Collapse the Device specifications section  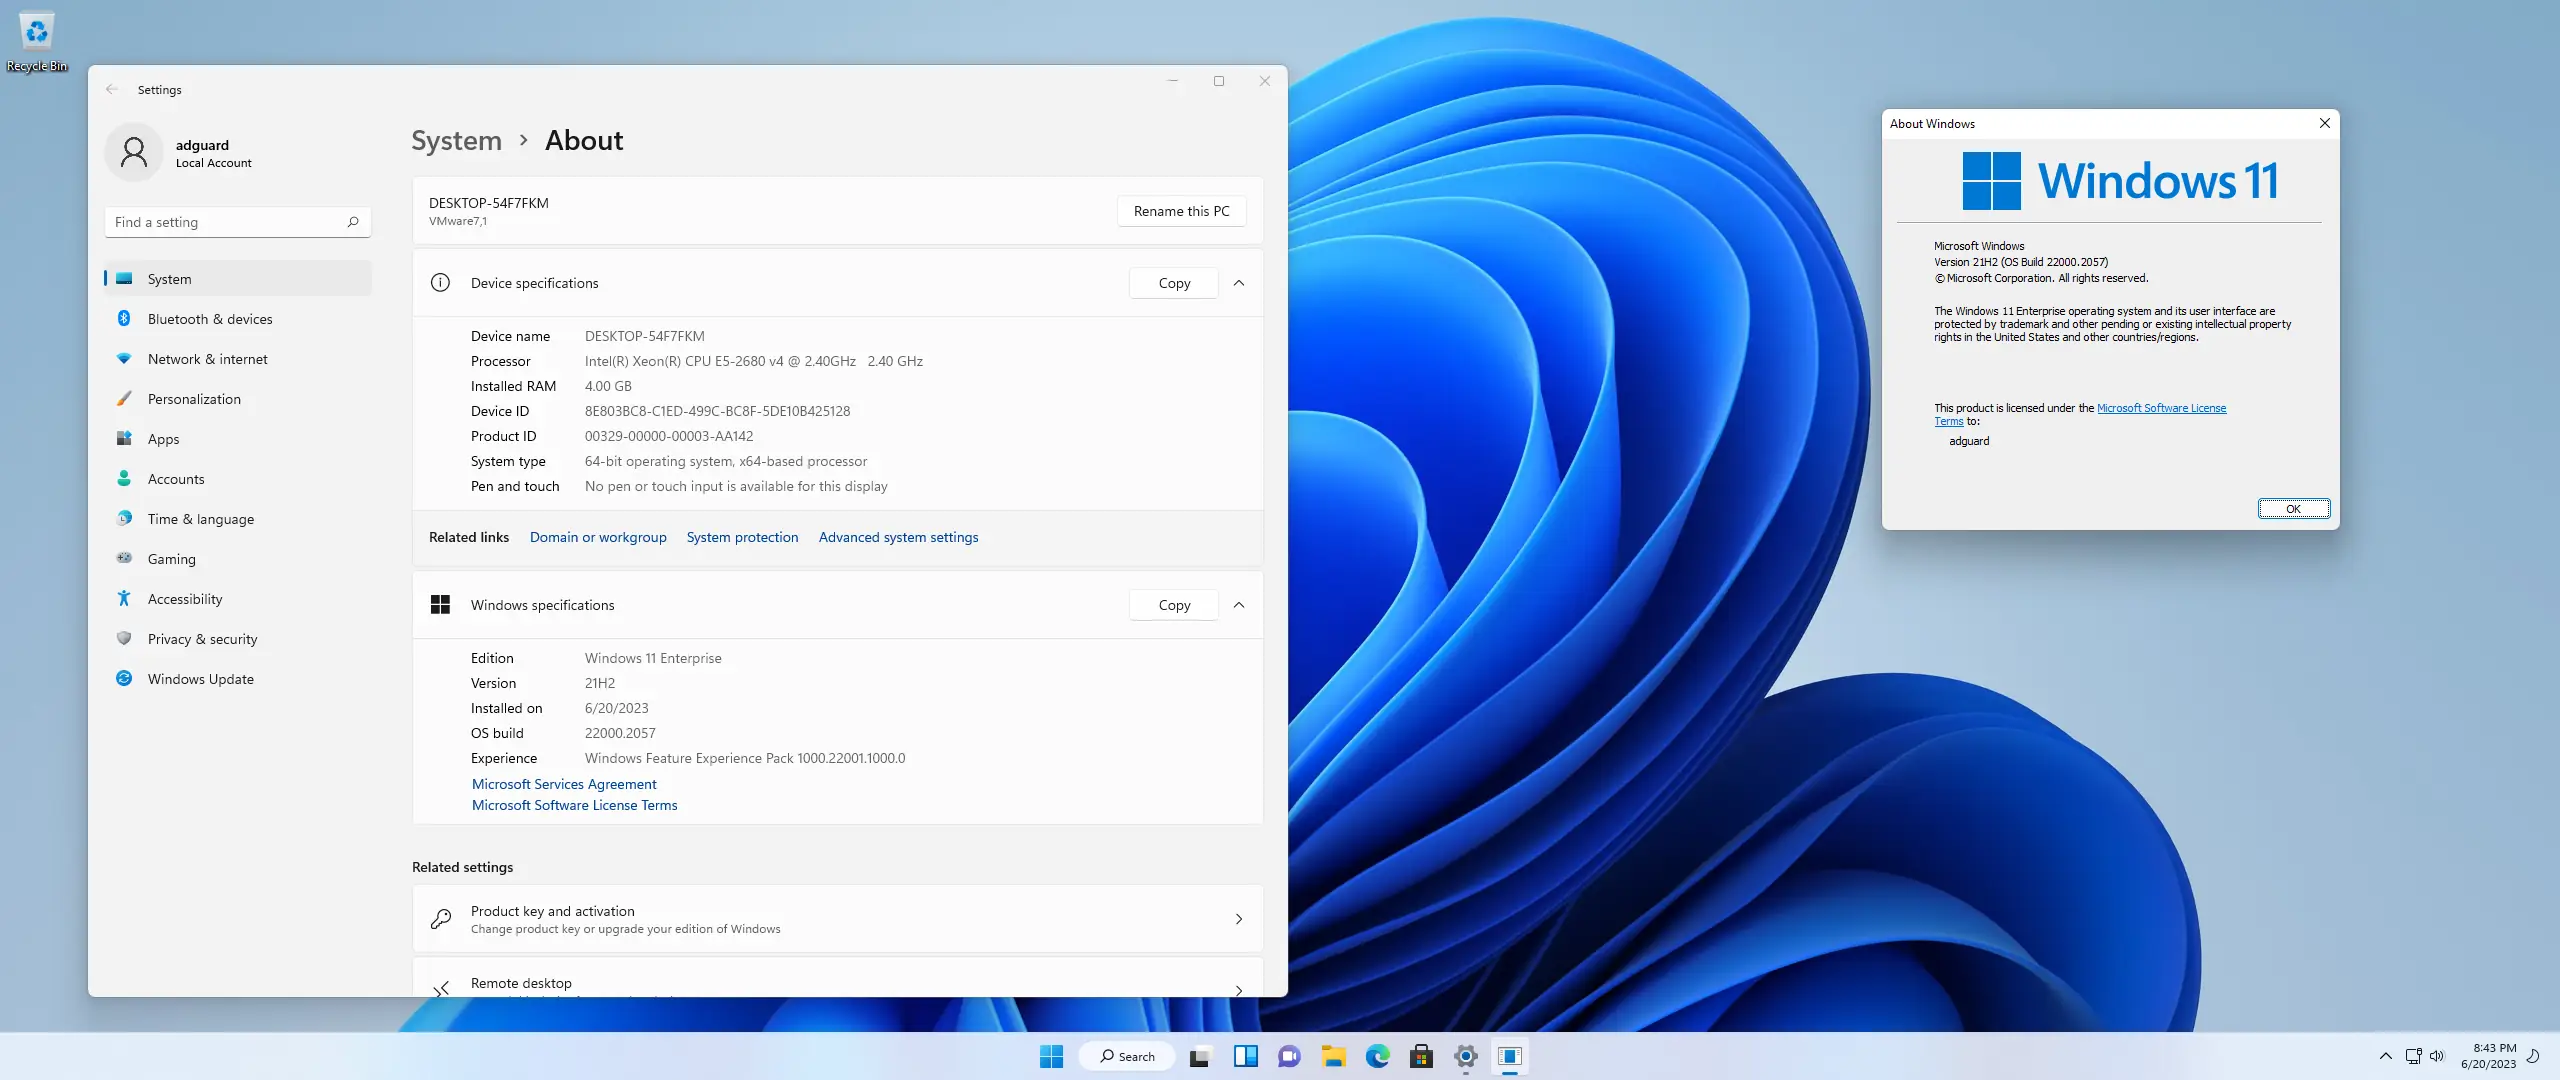[1239, 283]
